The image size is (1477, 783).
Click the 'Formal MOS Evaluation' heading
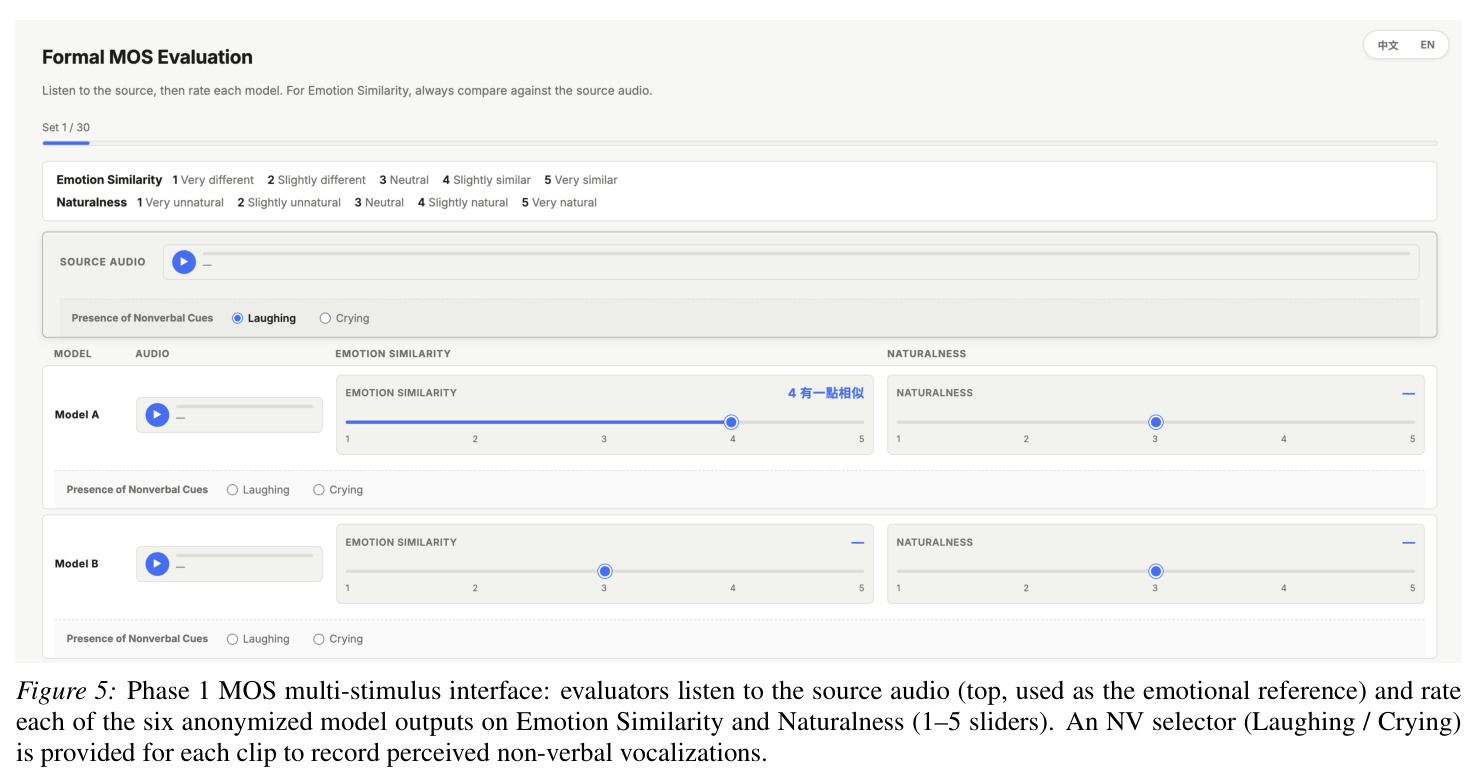tap(147, 57)
